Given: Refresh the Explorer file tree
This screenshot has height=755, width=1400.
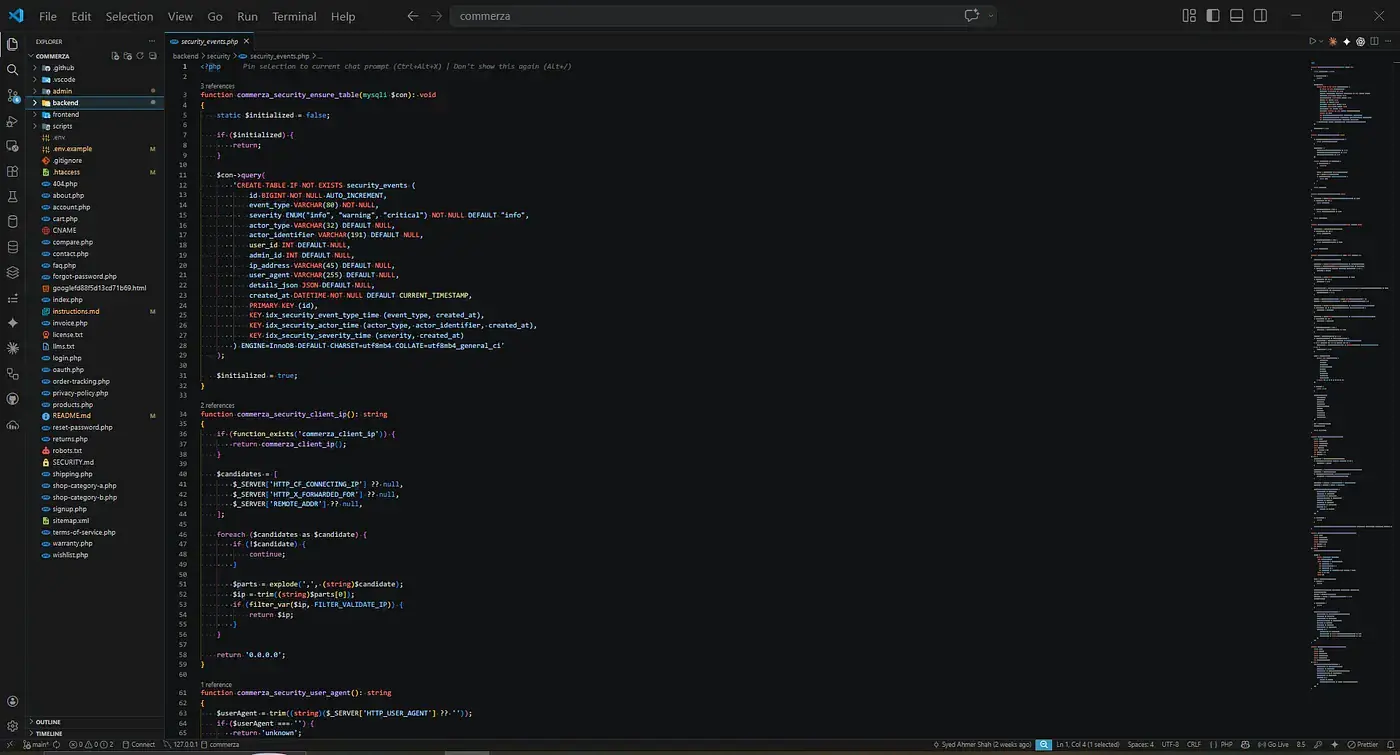Looking at the screenshot, I should [141, 56].
